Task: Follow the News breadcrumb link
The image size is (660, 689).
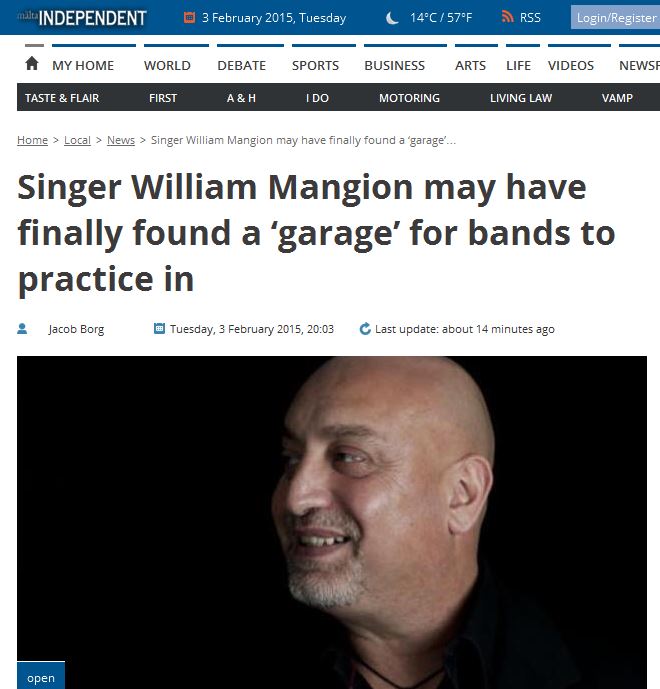Action: point(121,140)
